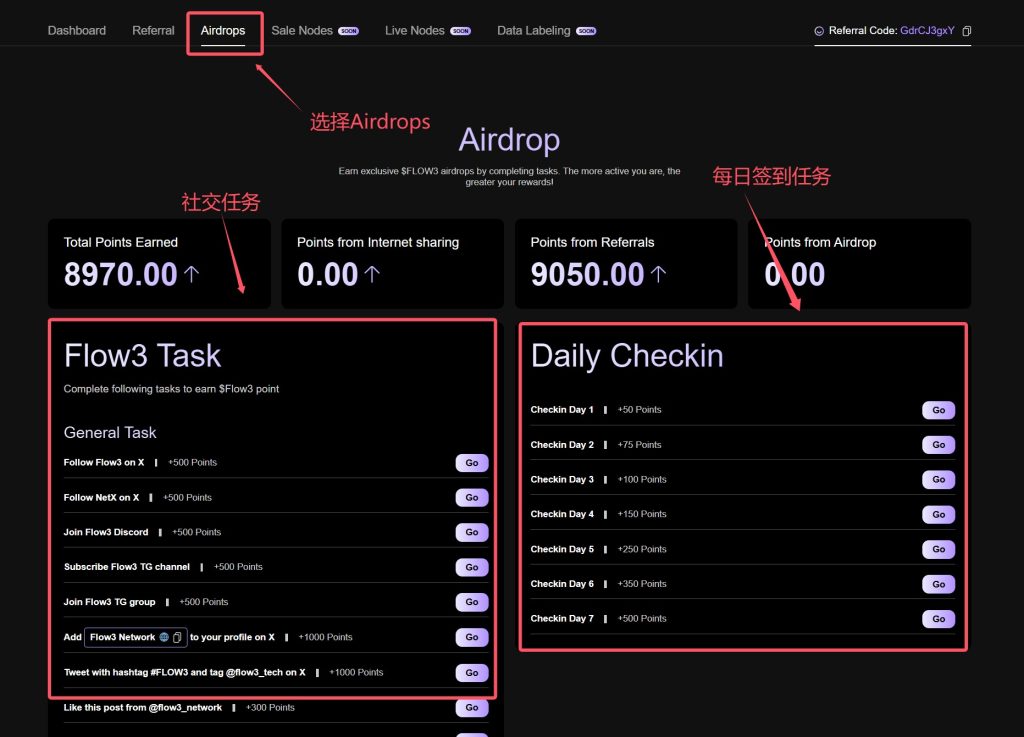Image resolution: width=1024 pixels, height=737 pixels.
Task: Click the globe icon in Flow3 Network tag
Action: (x=164, y=637)
